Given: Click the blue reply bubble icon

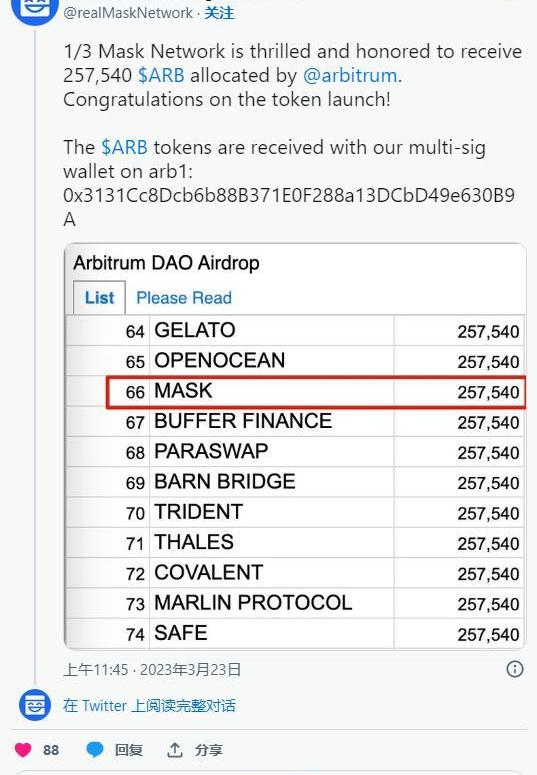Looking at the screenshot, I should point(94,749).
